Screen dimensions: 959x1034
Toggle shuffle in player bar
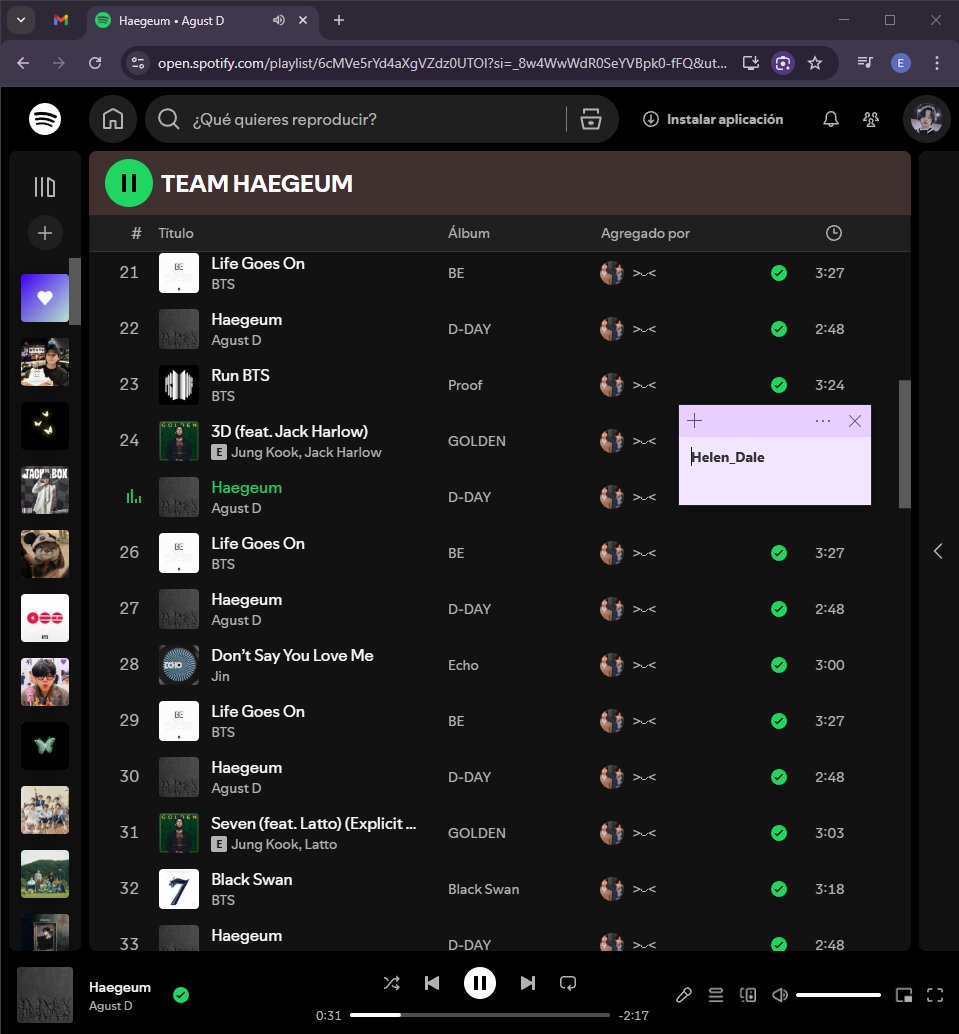392,983
